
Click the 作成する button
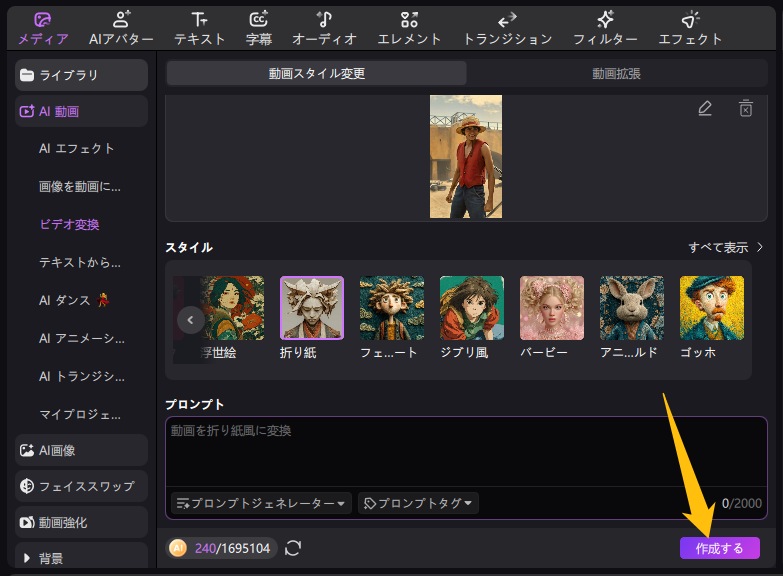pos(719,548)
